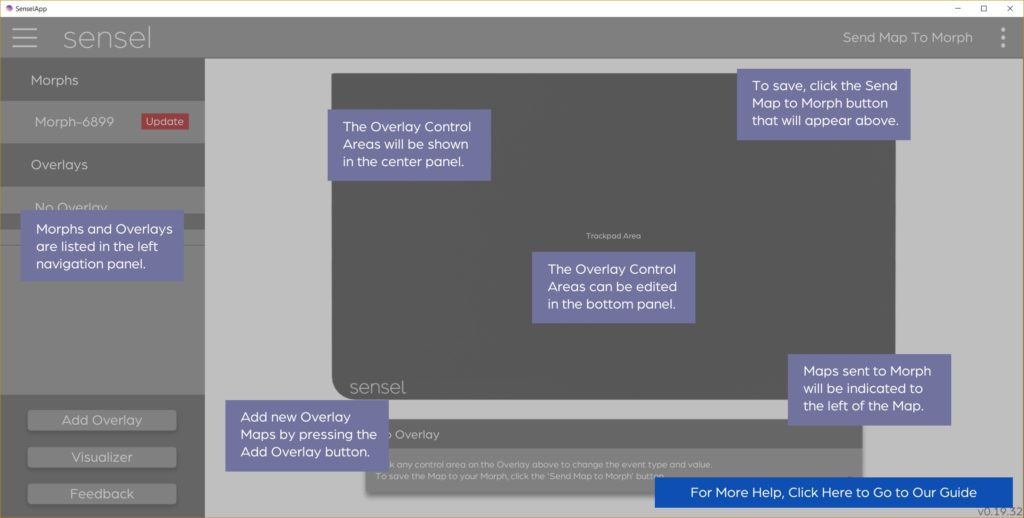Click the red Update badge
This screenshot has height=518, width=1024.
165,122
